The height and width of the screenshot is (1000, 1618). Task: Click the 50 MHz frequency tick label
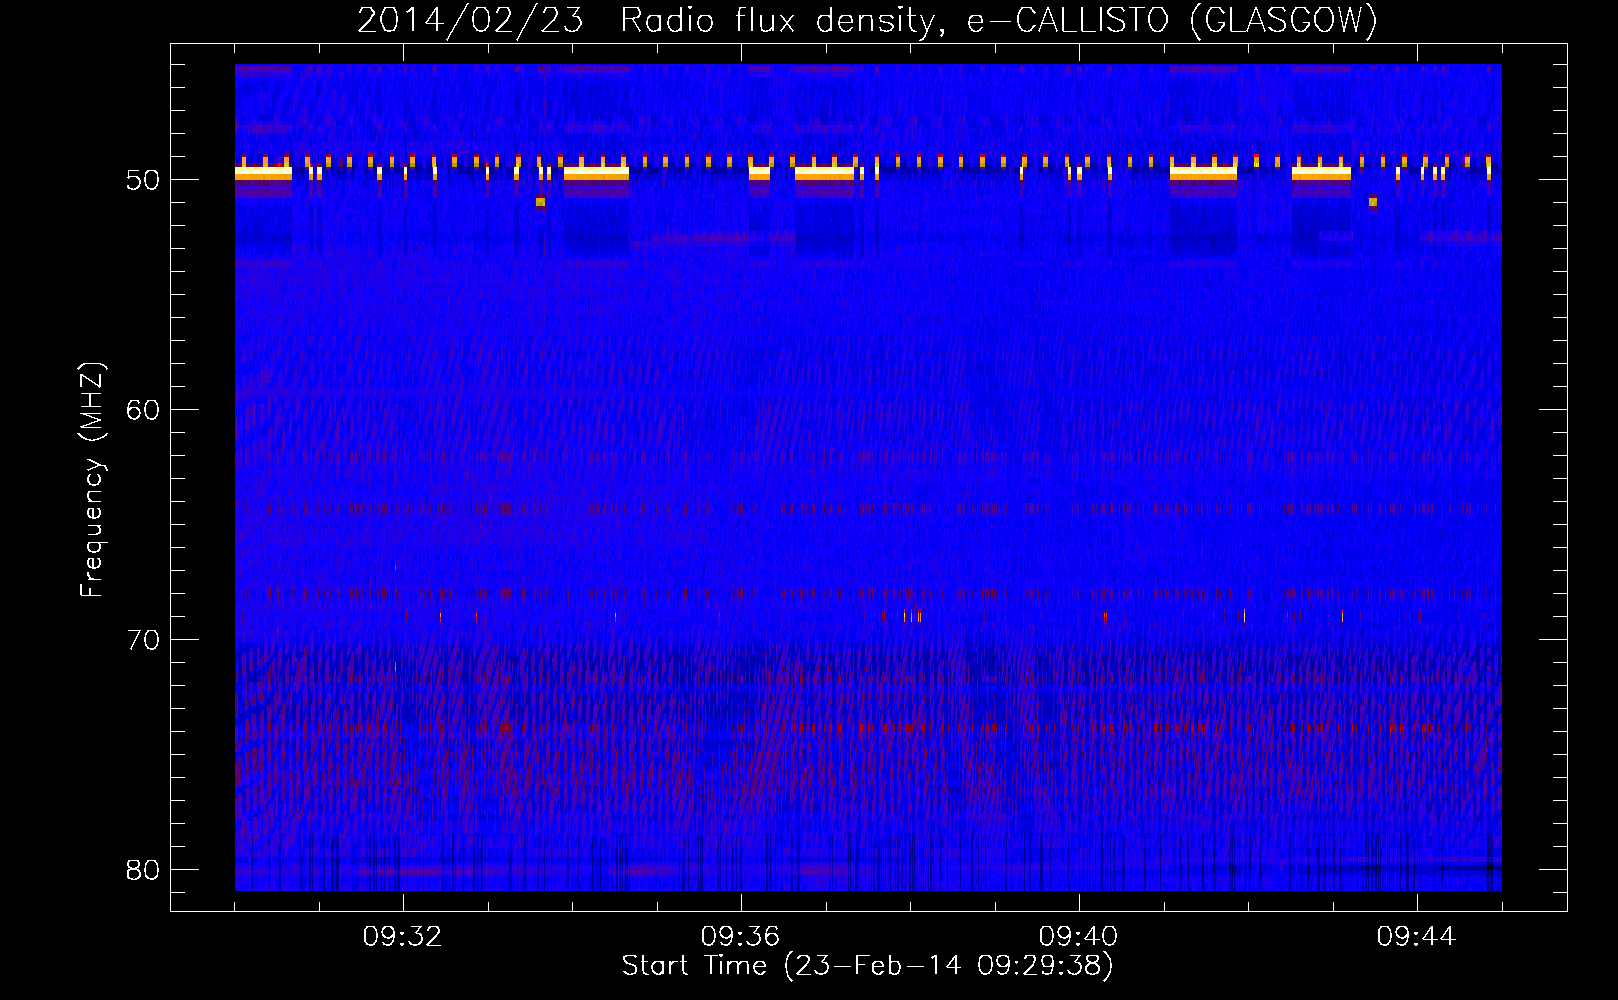tap(142, 180)
